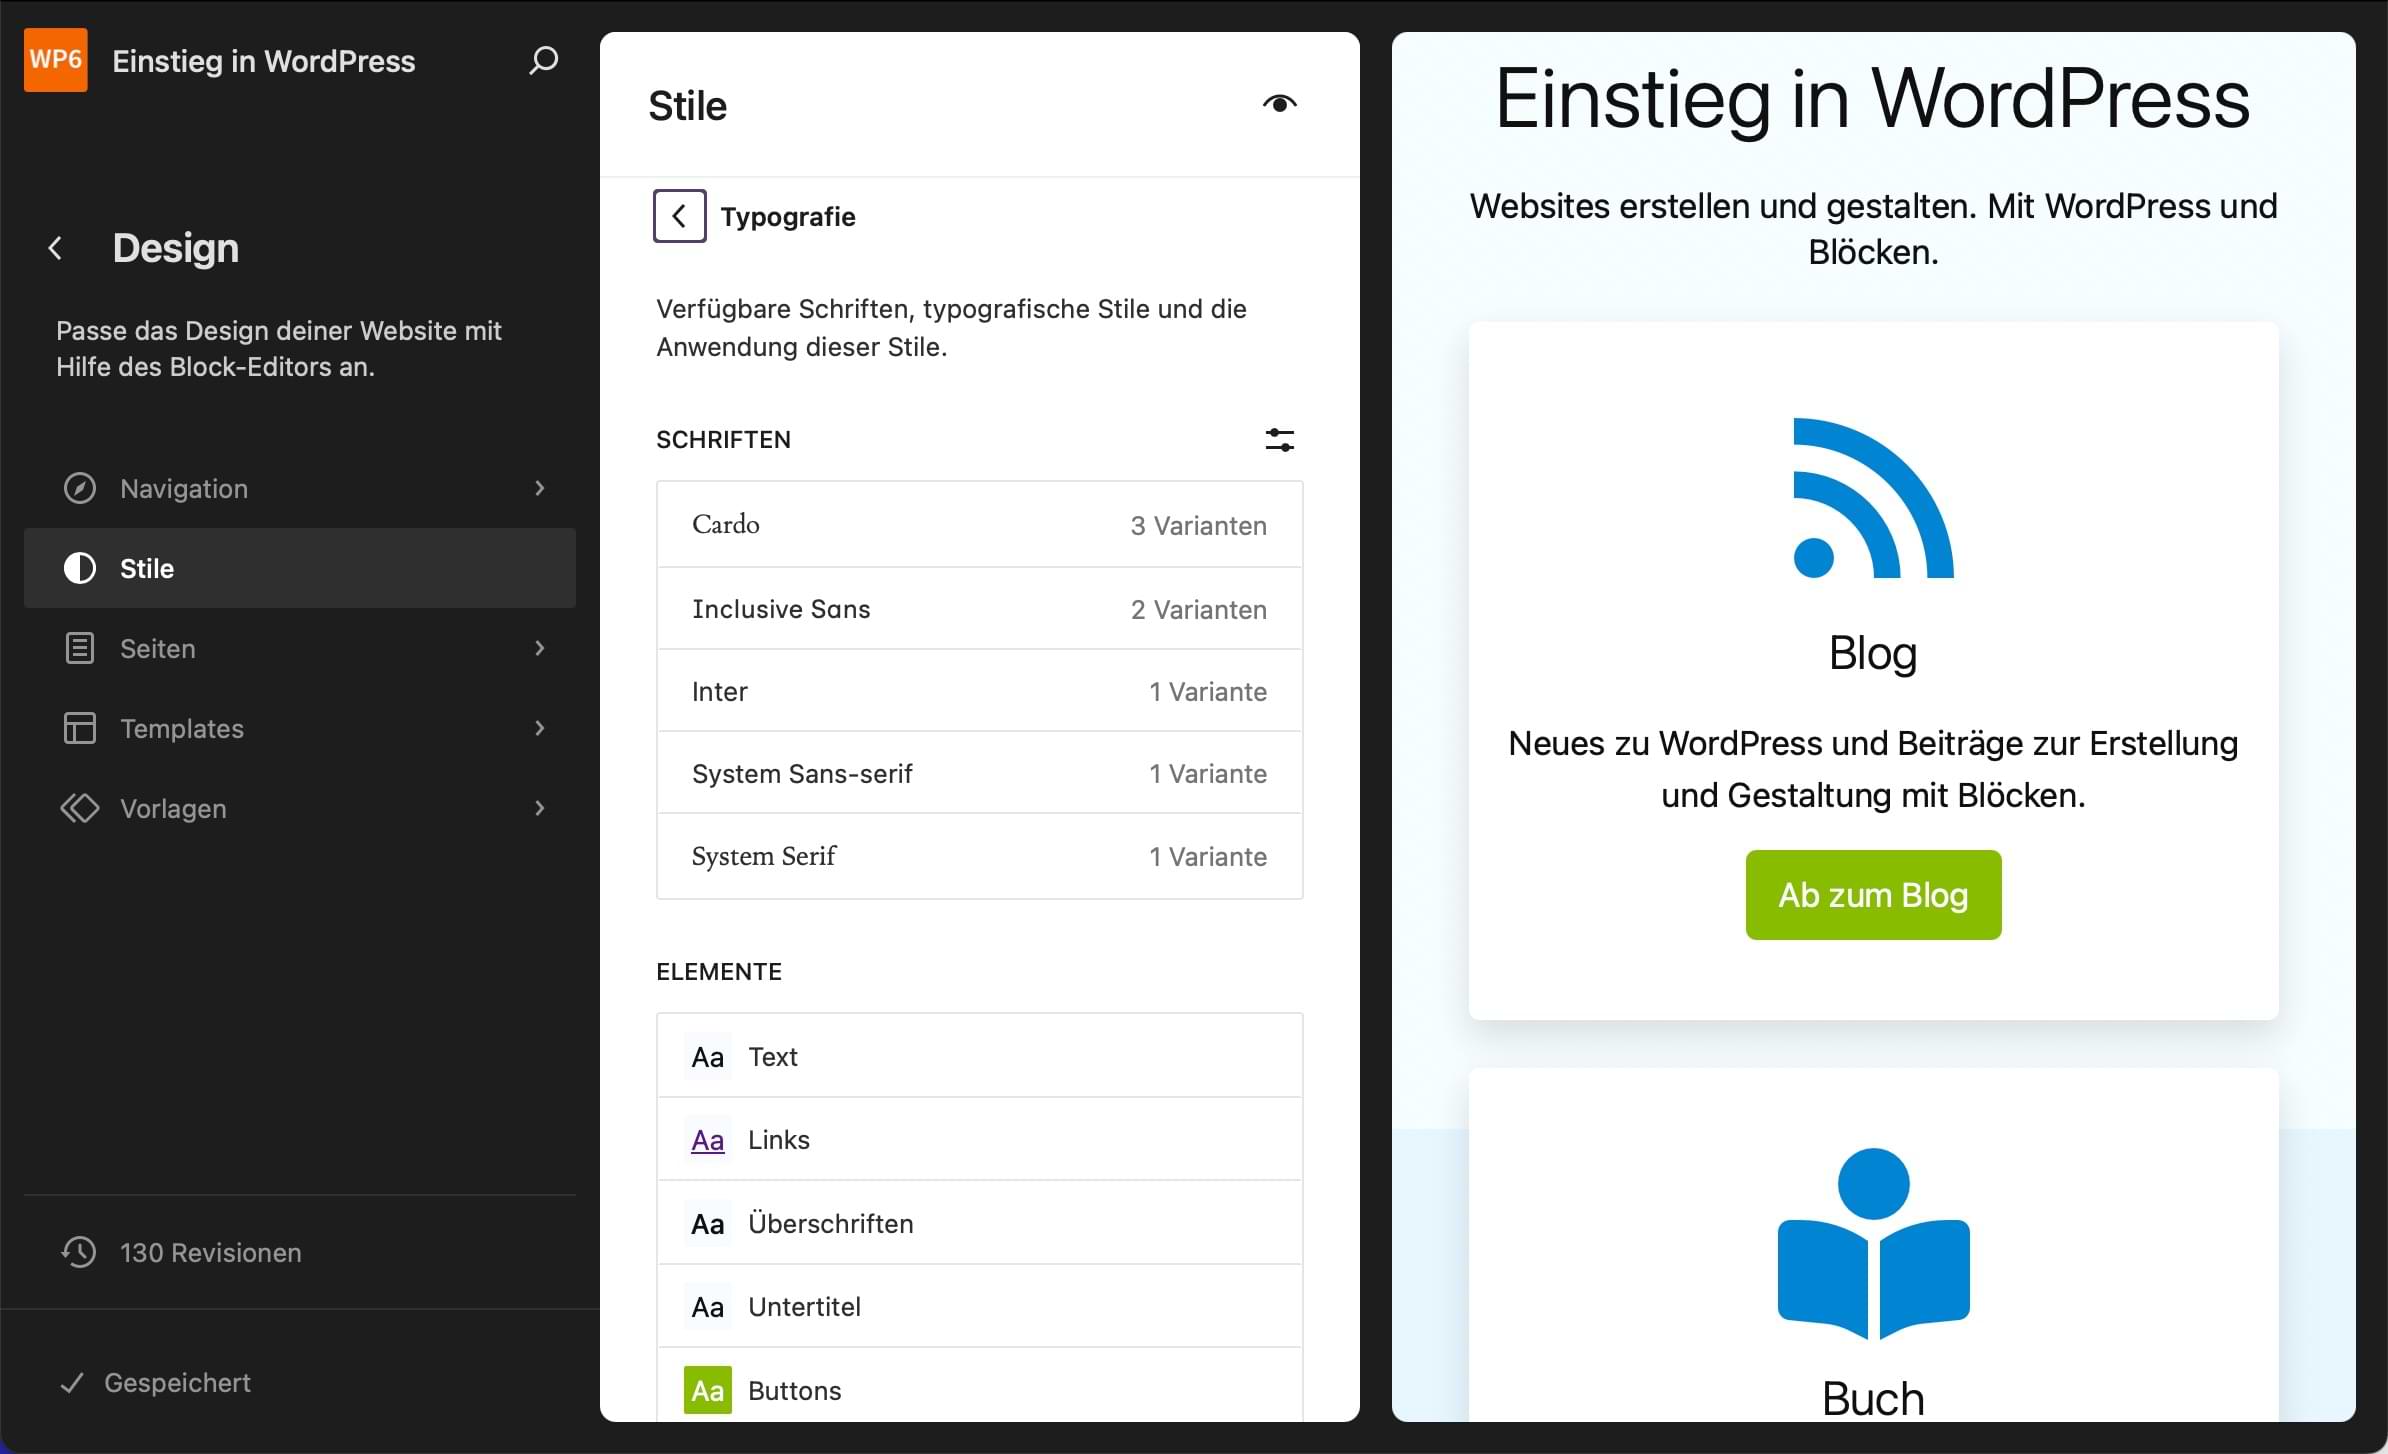
Task: Expand the Templates chevron arrow
Action: point(540,728)
